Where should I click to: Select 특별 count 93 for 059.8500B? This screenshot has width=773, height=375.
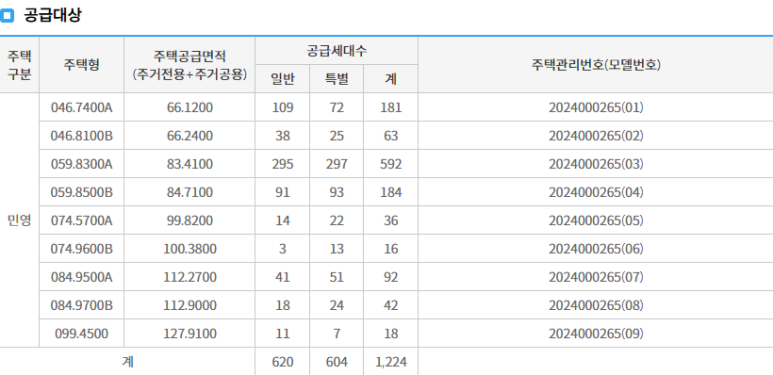[337, 192]
